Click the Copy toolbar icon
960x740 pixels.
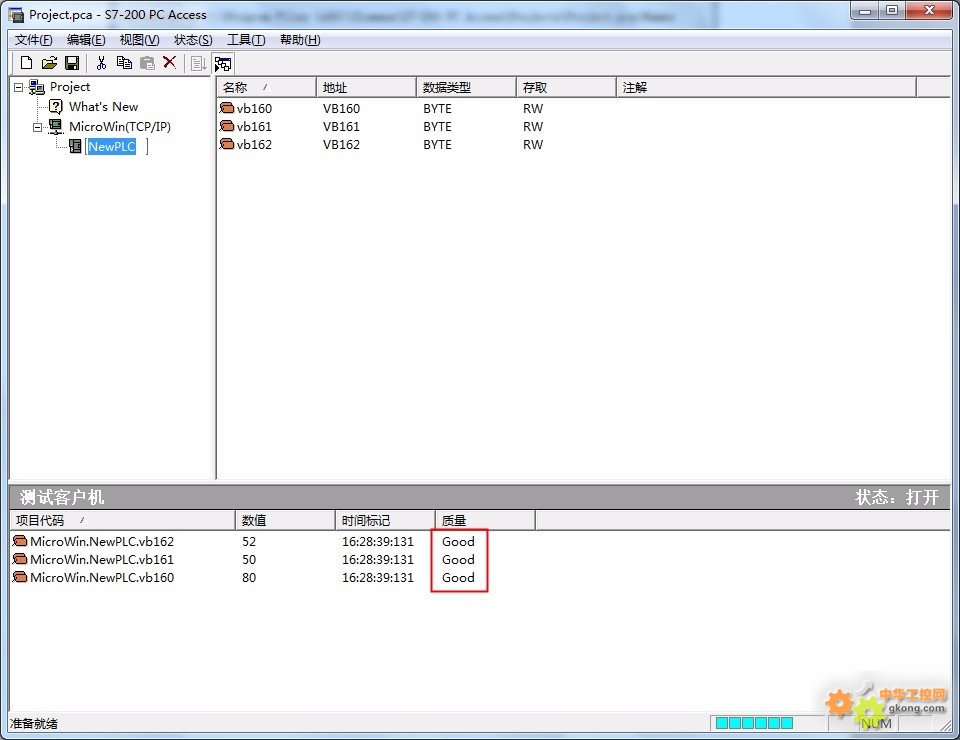(124, 63)
